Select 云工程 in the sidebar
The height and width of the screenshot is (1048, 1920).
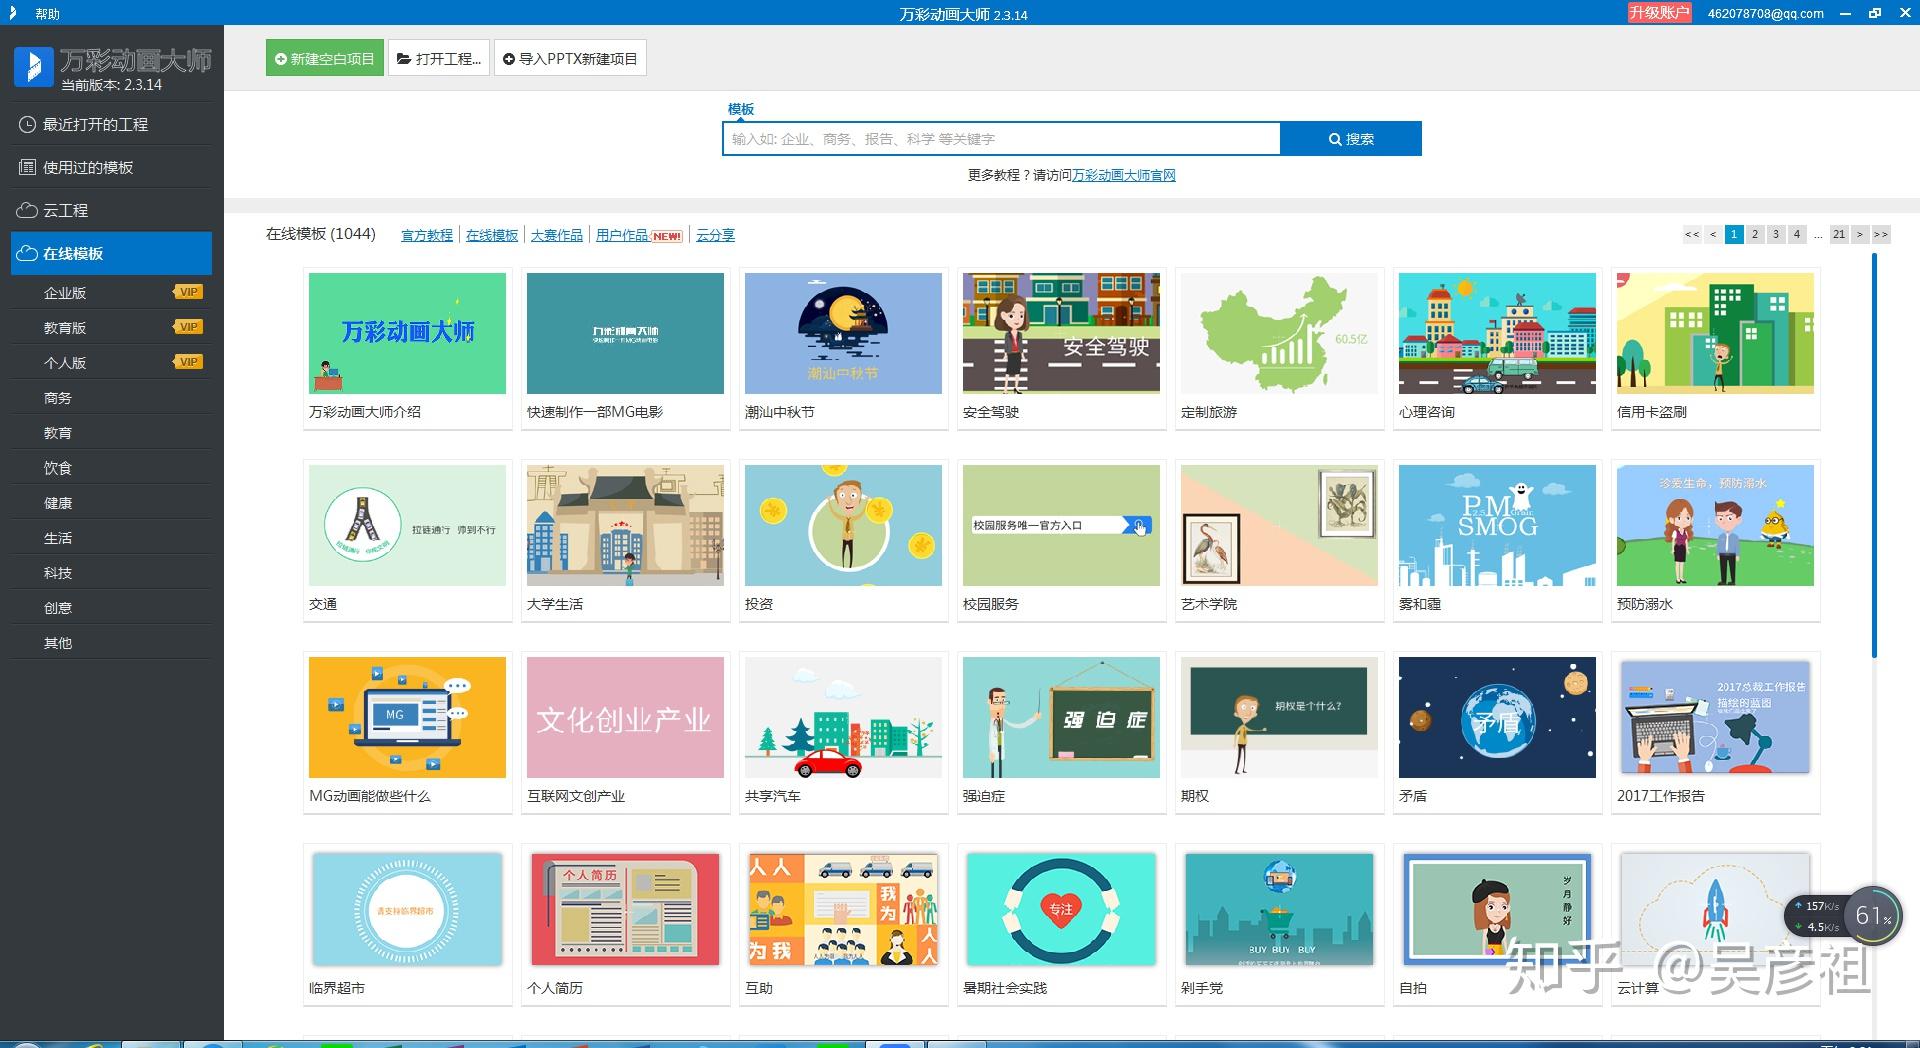click(x=111, y=210)
